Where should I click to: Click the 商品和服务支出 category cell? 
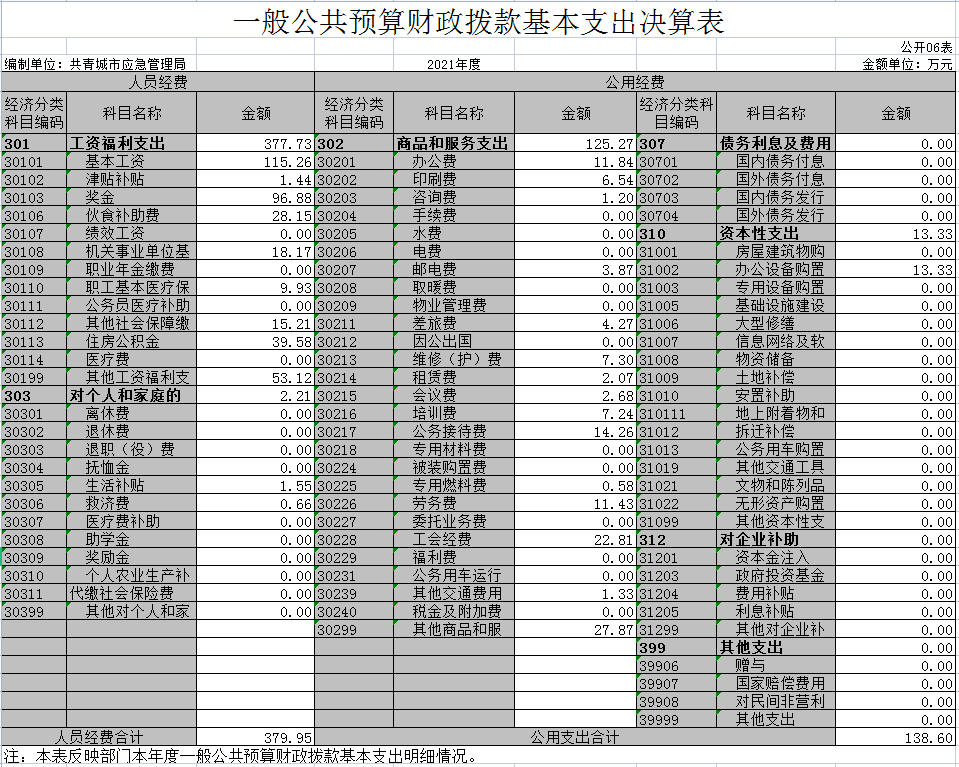[453, 144]
